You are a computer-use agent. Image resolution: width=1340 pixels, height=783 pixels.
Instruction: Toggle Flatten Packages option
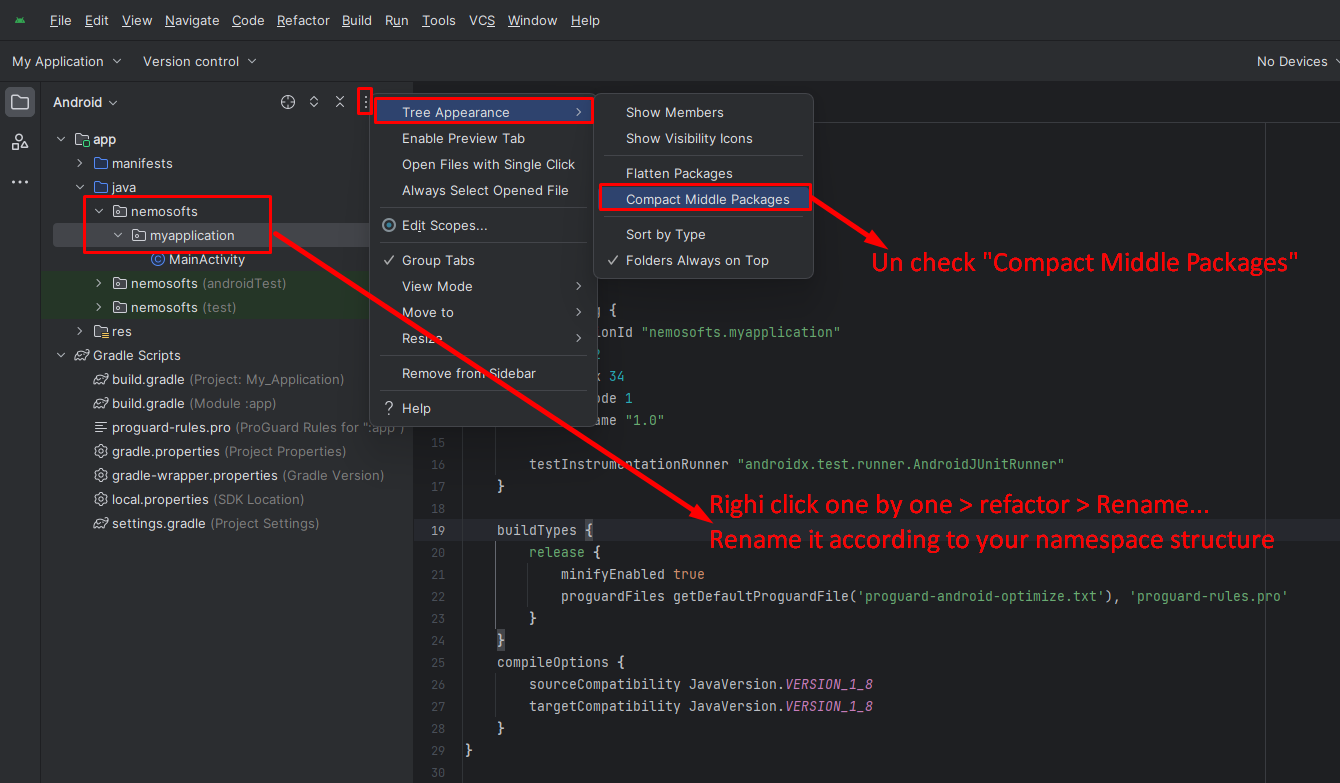704,173
